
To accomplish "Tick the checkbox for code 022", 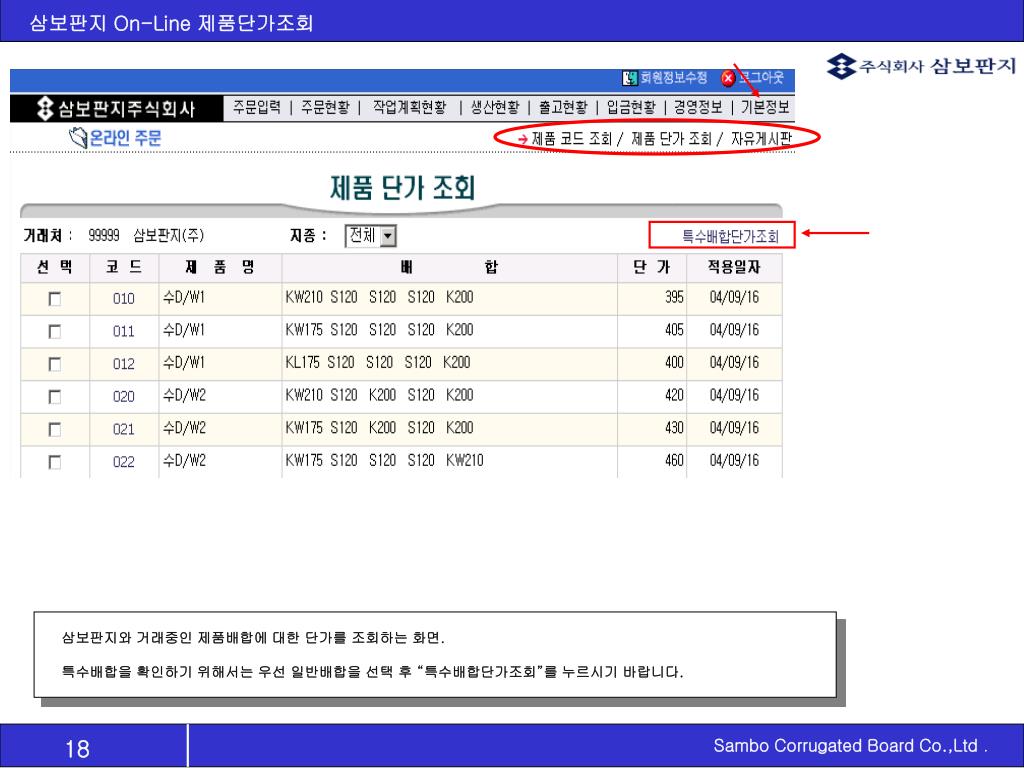I will 55,462.
